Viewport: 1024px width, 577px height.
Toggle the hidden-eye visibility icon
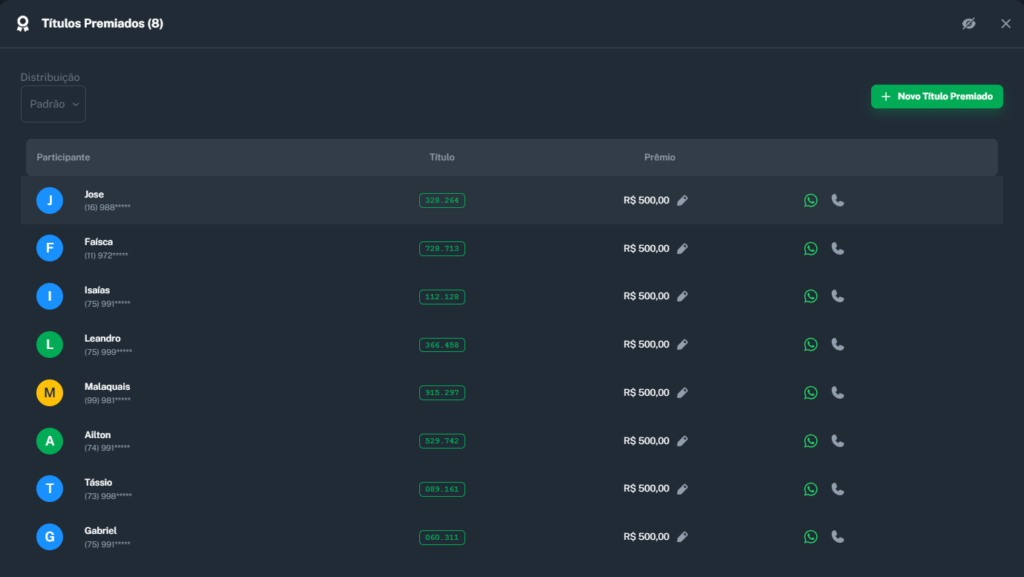(x=968, y=23)
